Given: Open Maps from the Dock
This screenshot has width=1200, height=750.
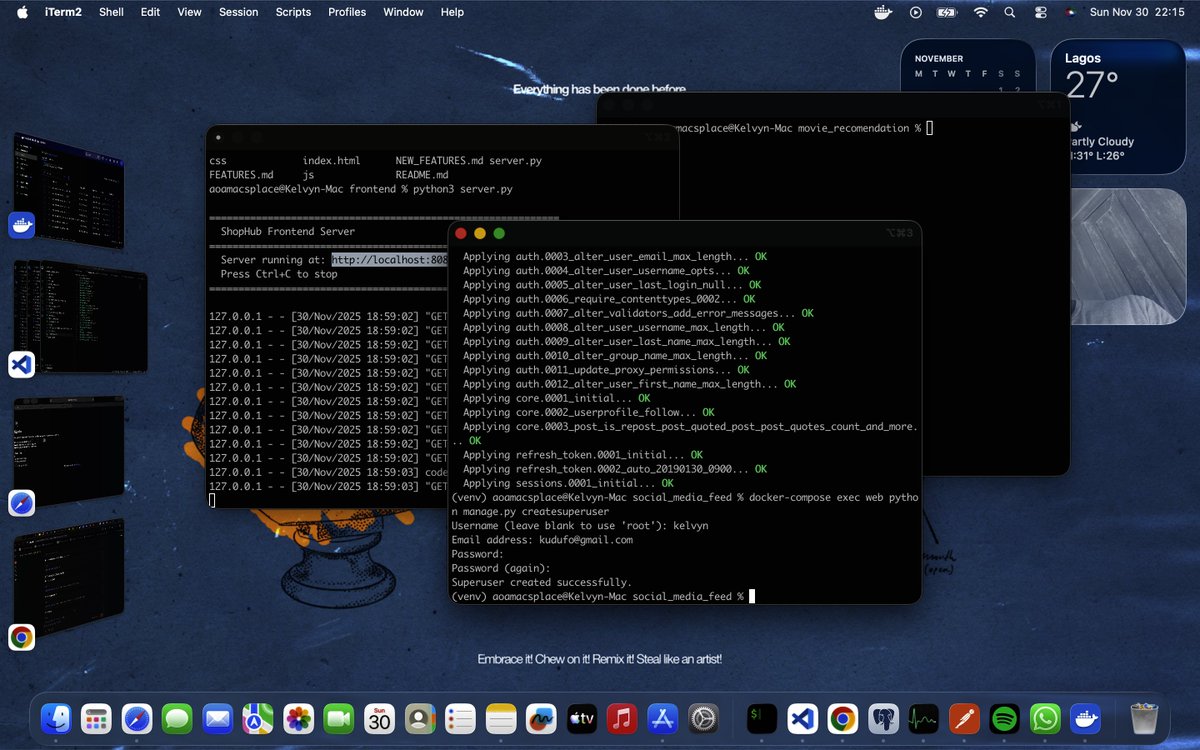Looking at the screenshot, I should click(258, 717).
